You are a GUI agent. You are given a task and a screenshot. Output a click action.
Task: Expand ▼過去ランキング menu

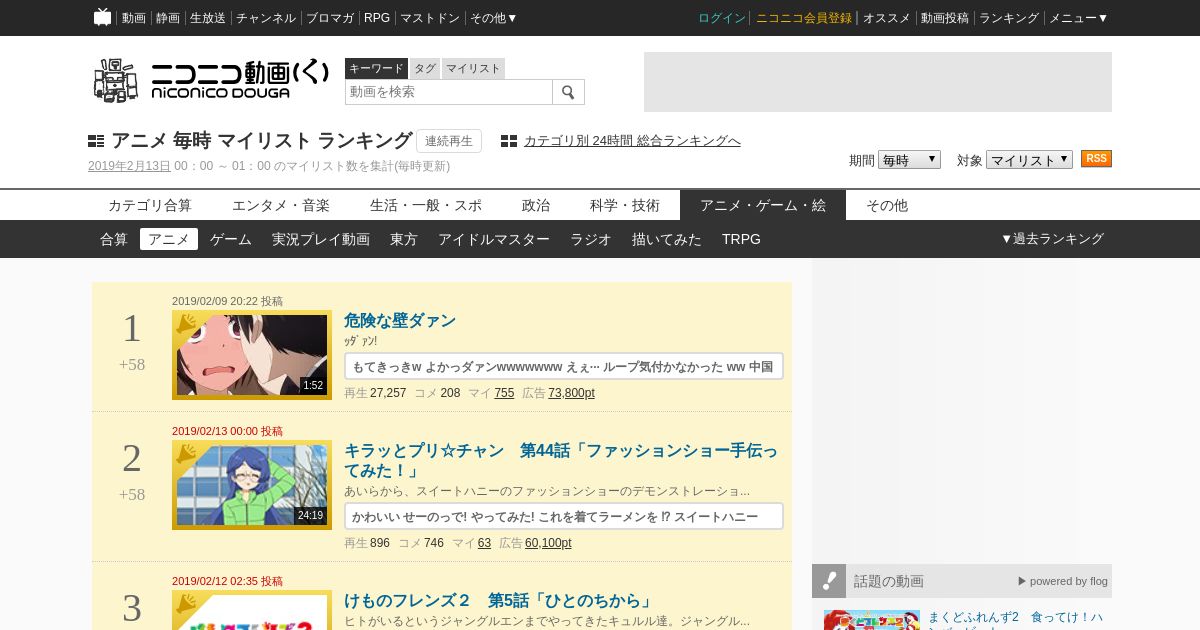click(x=1052, y=239)
